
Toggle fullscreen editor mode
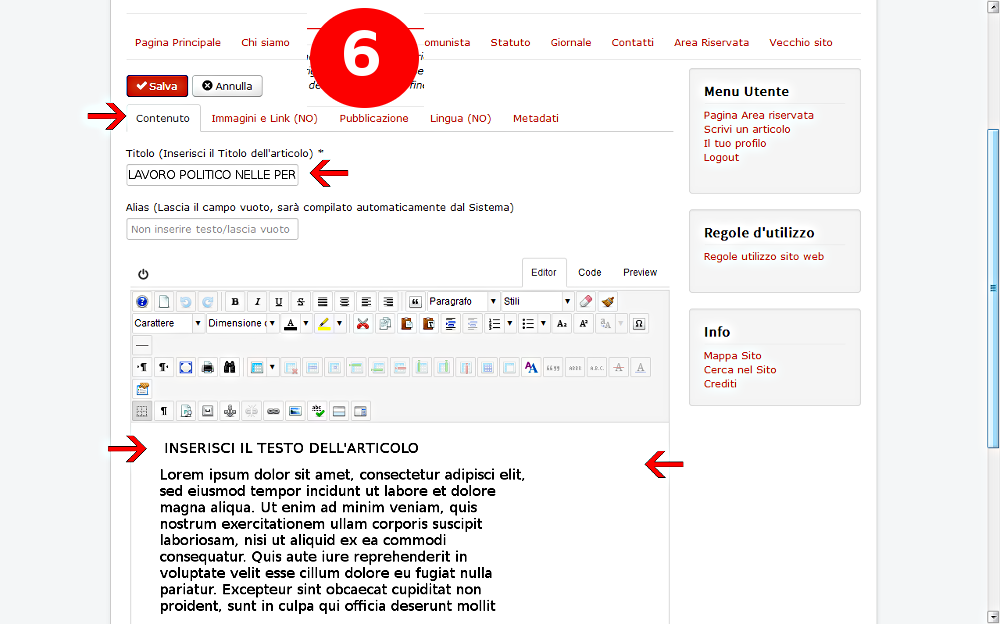(x=186, y=368)
